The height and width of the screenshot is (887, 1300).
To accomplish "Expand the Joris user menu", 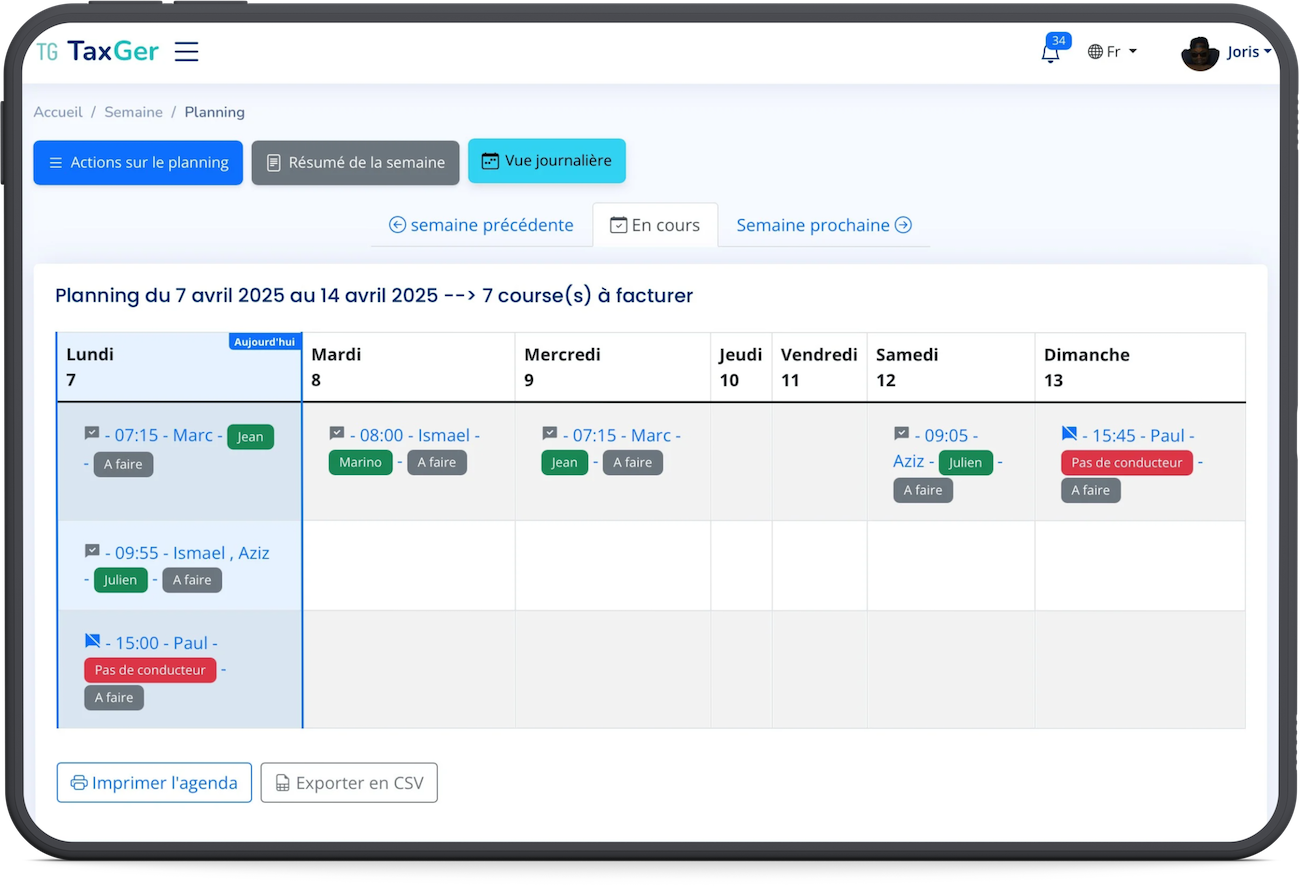I will coord(1249,52).
